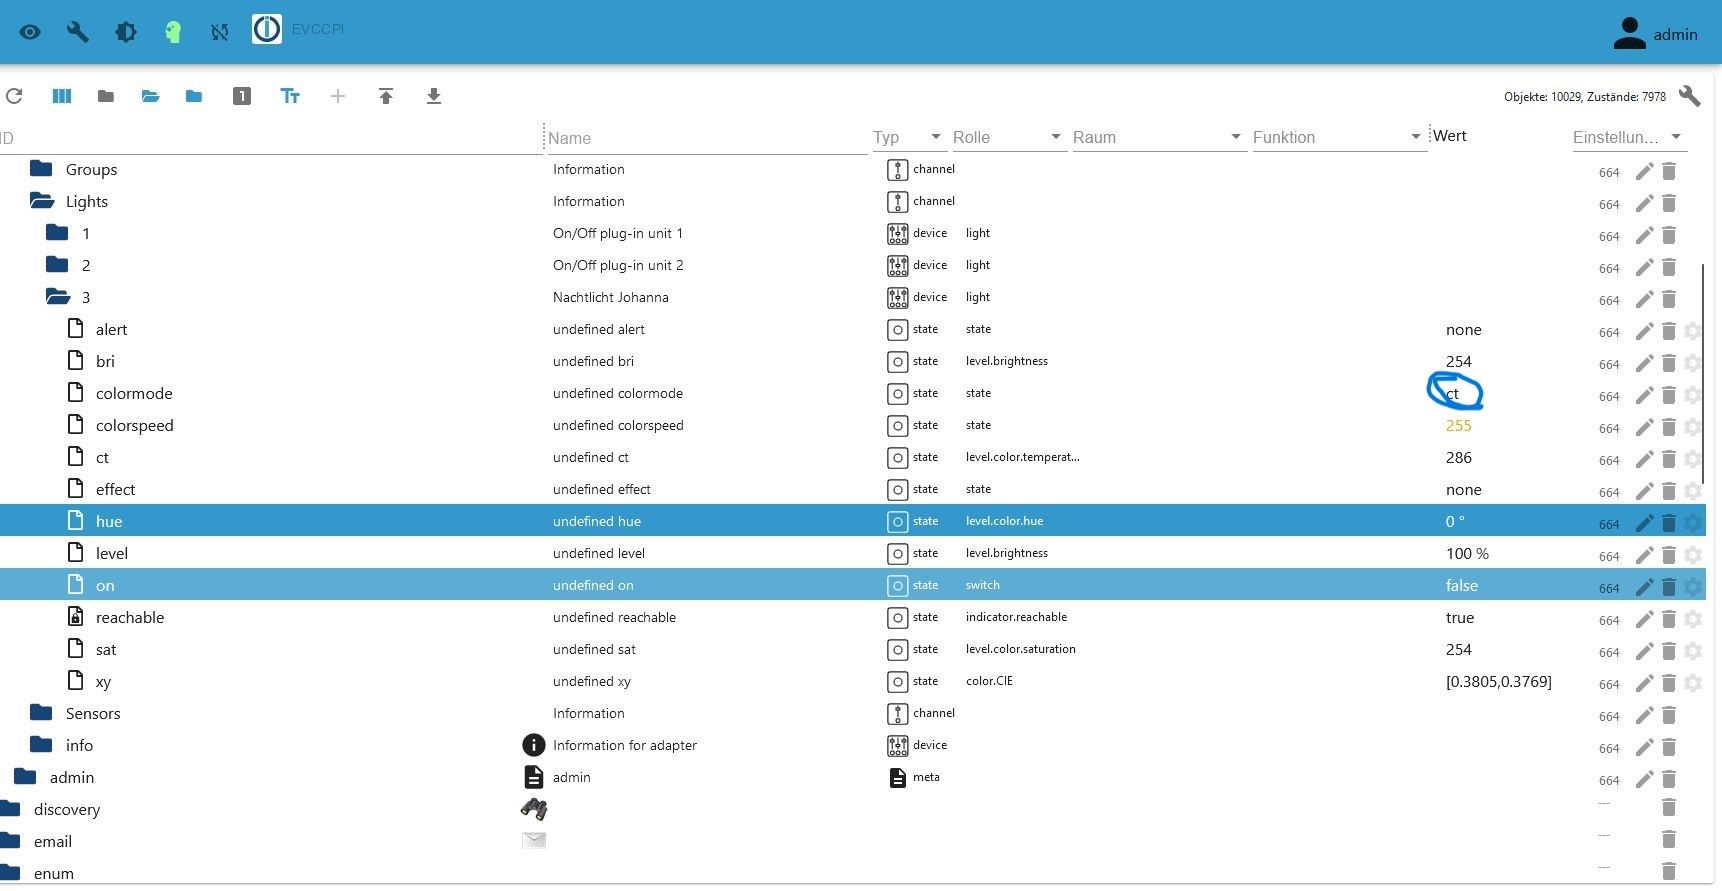Open custom settings gear for 'sat' row
Viewport: 1722px width, 891px height.
1692,651
